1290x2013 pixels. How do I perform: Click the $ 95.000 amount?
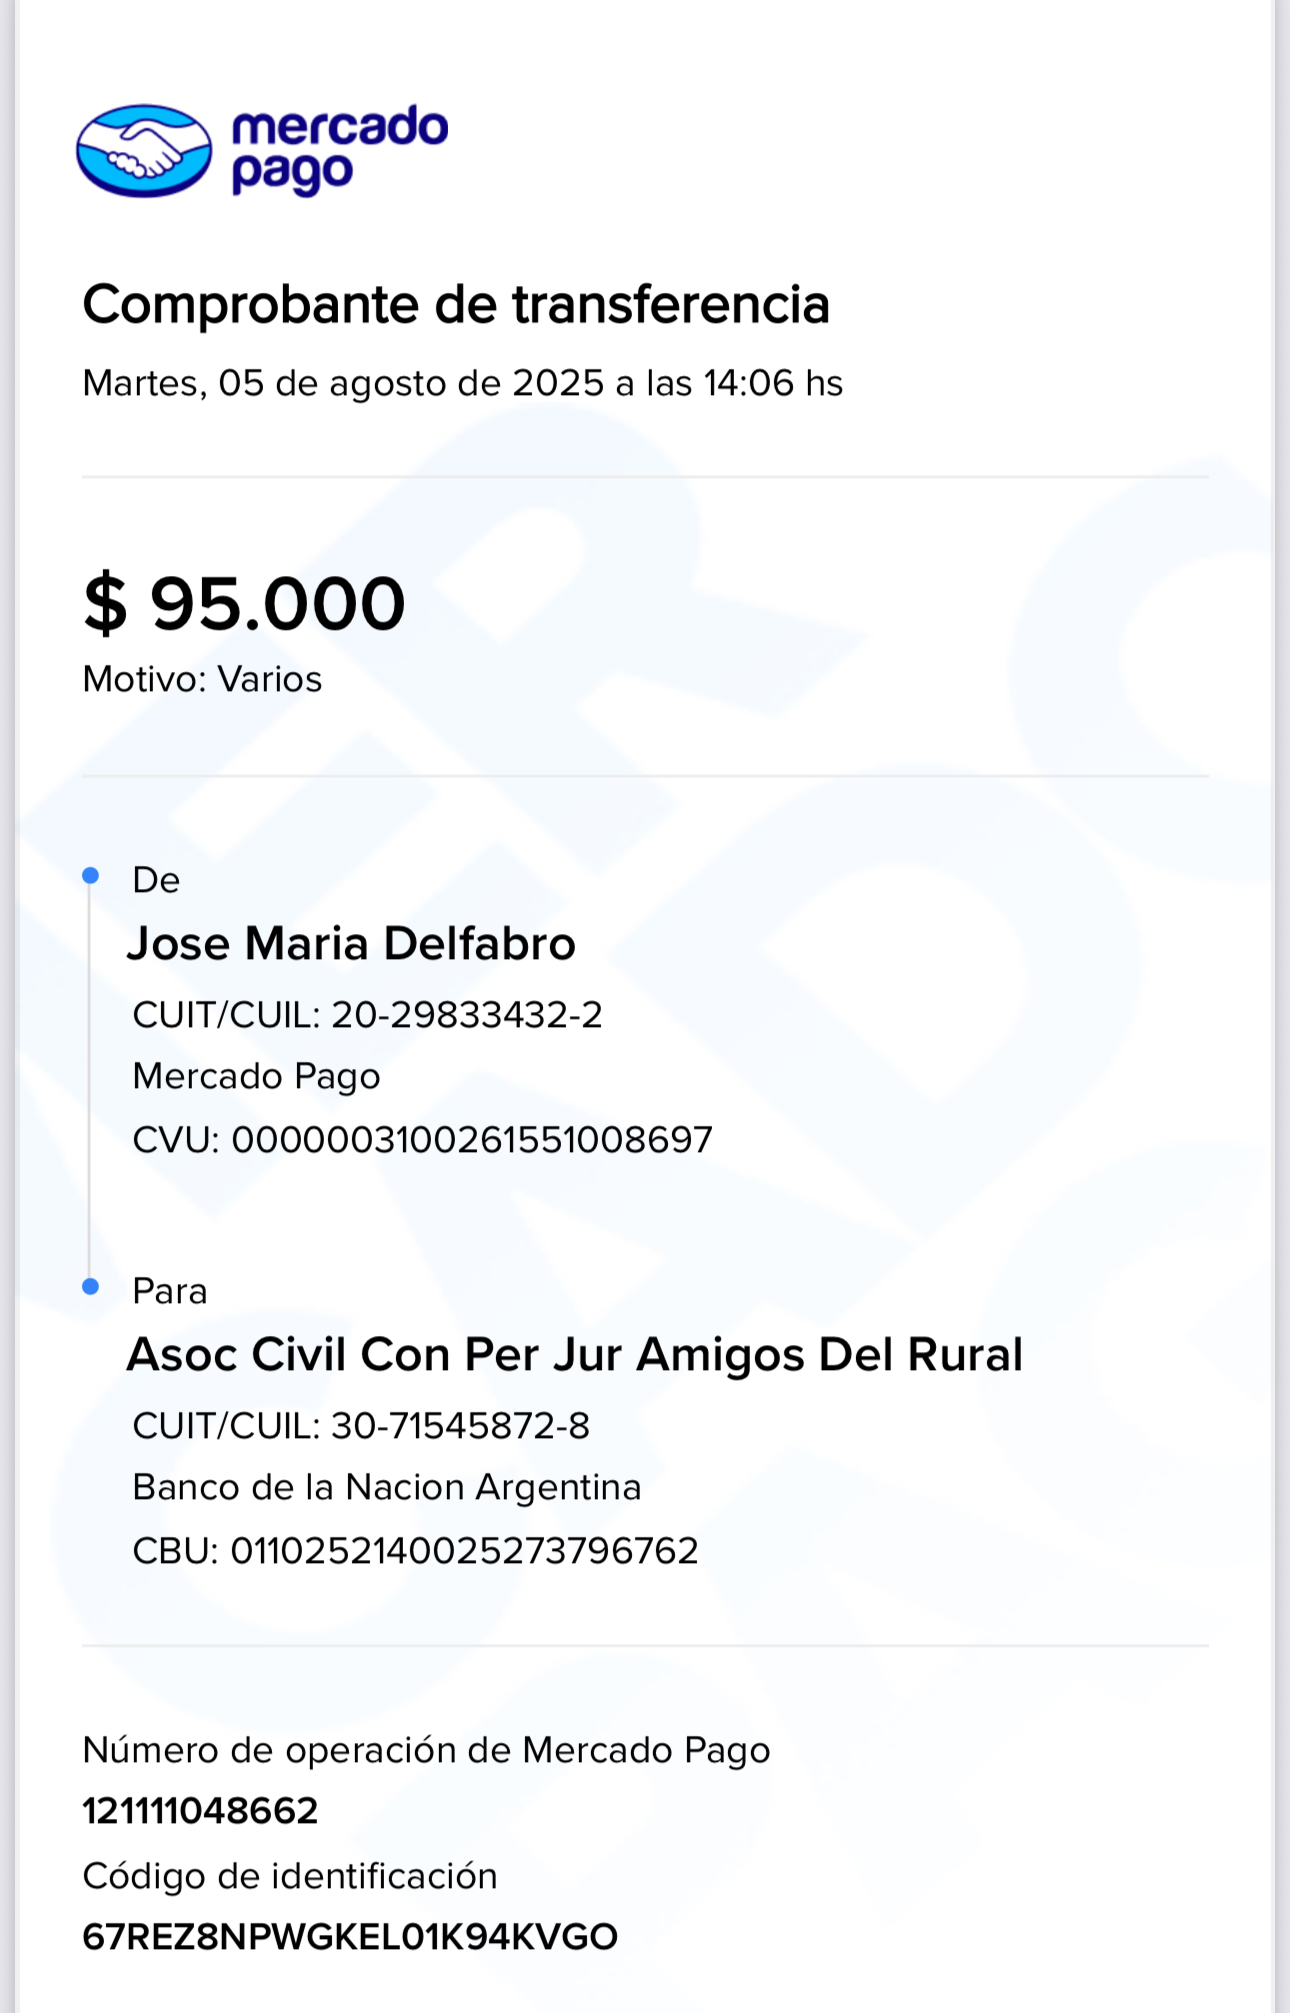[244, 604]
